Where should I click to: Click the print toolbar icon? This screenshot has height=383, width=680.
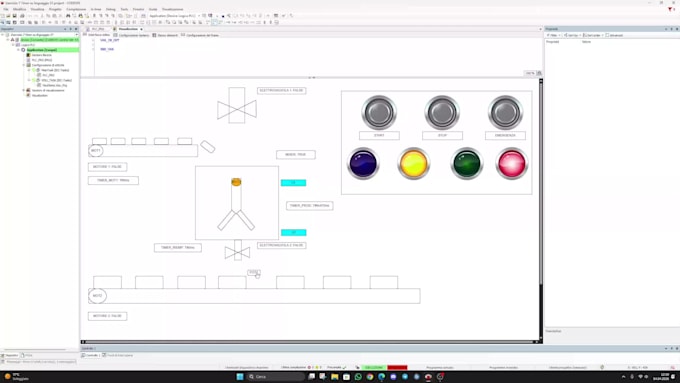[22, 16]
